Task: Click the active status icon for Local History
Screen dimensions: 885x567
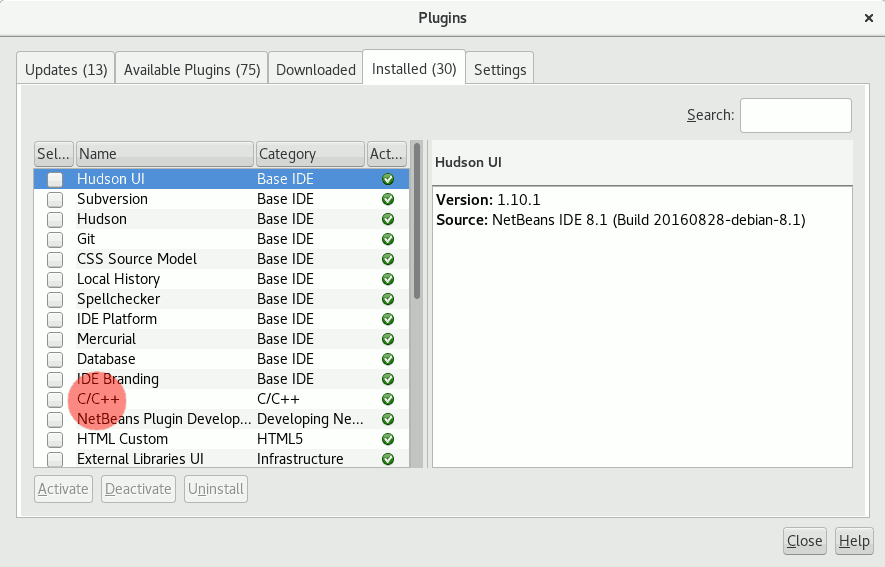Action: pyautogui.click(x=388, y=279)
